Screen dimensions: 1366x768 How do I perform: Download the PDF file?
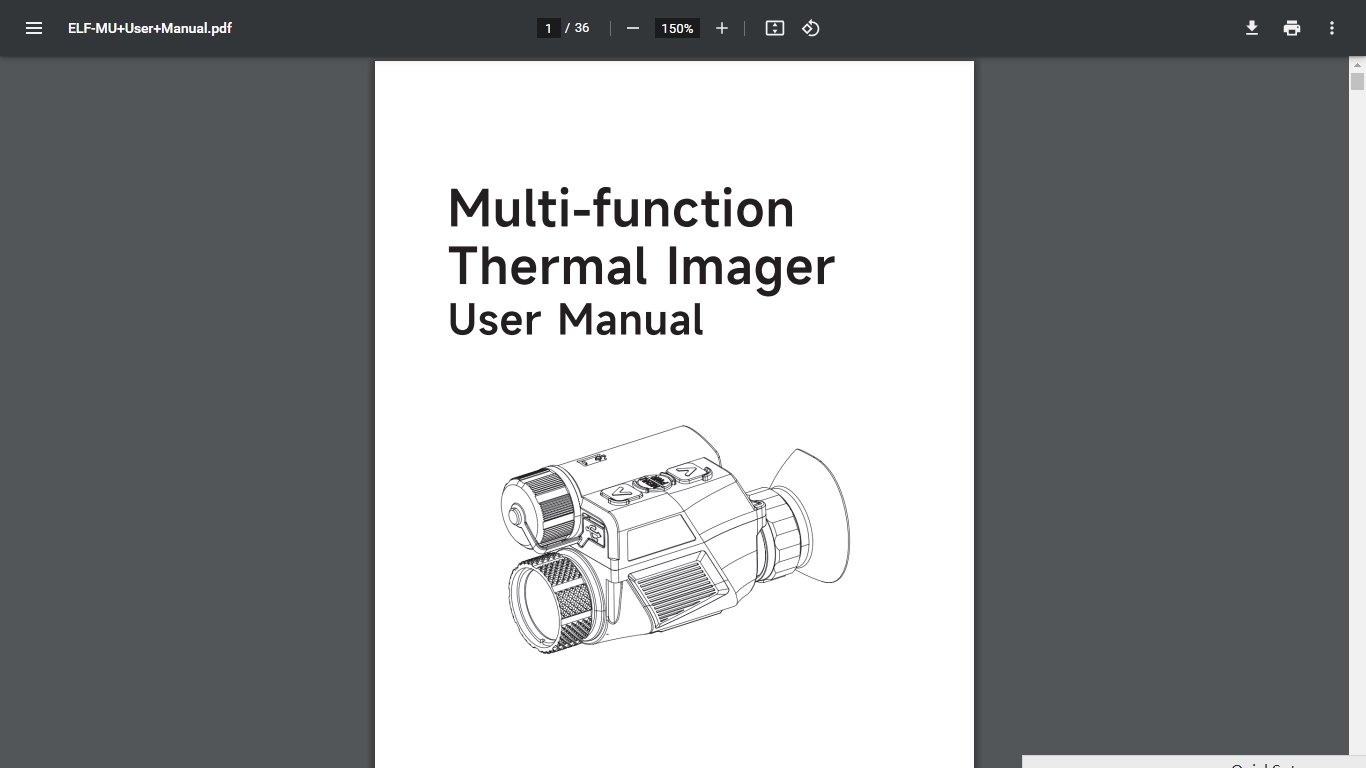click(1252, 28)
